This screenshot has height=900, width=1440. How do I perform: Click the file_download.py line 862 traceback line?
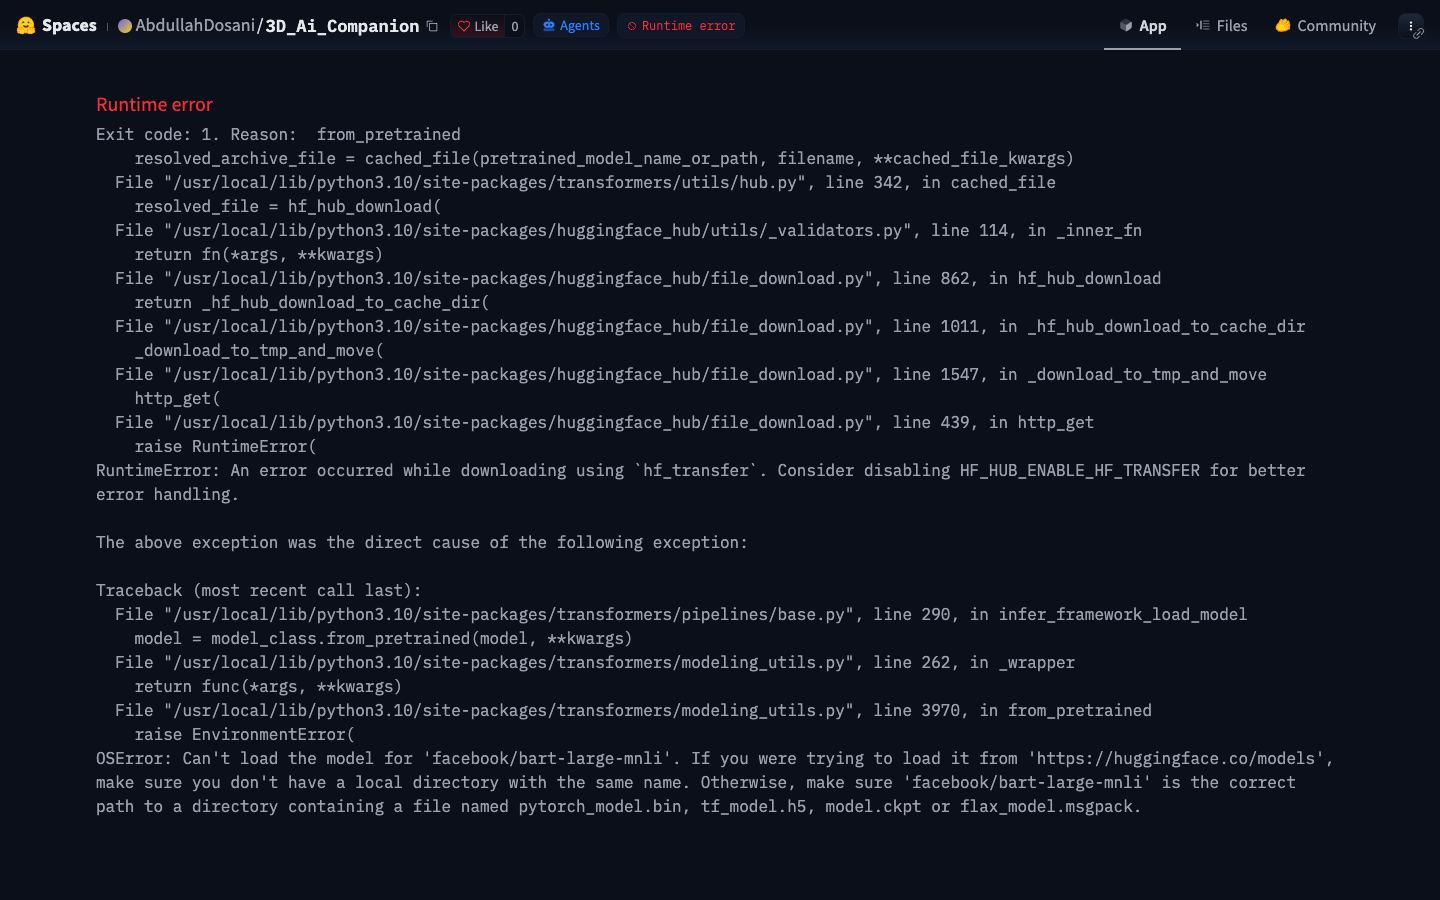coord(638,278)
